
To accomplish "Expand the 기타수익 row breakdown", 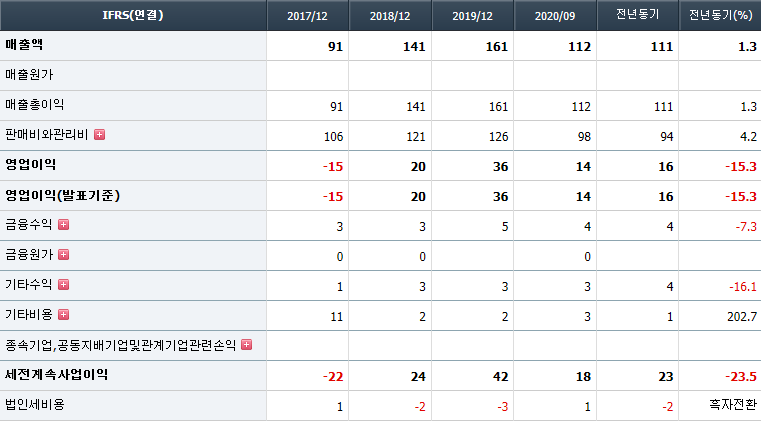I will tap(64, 285).
